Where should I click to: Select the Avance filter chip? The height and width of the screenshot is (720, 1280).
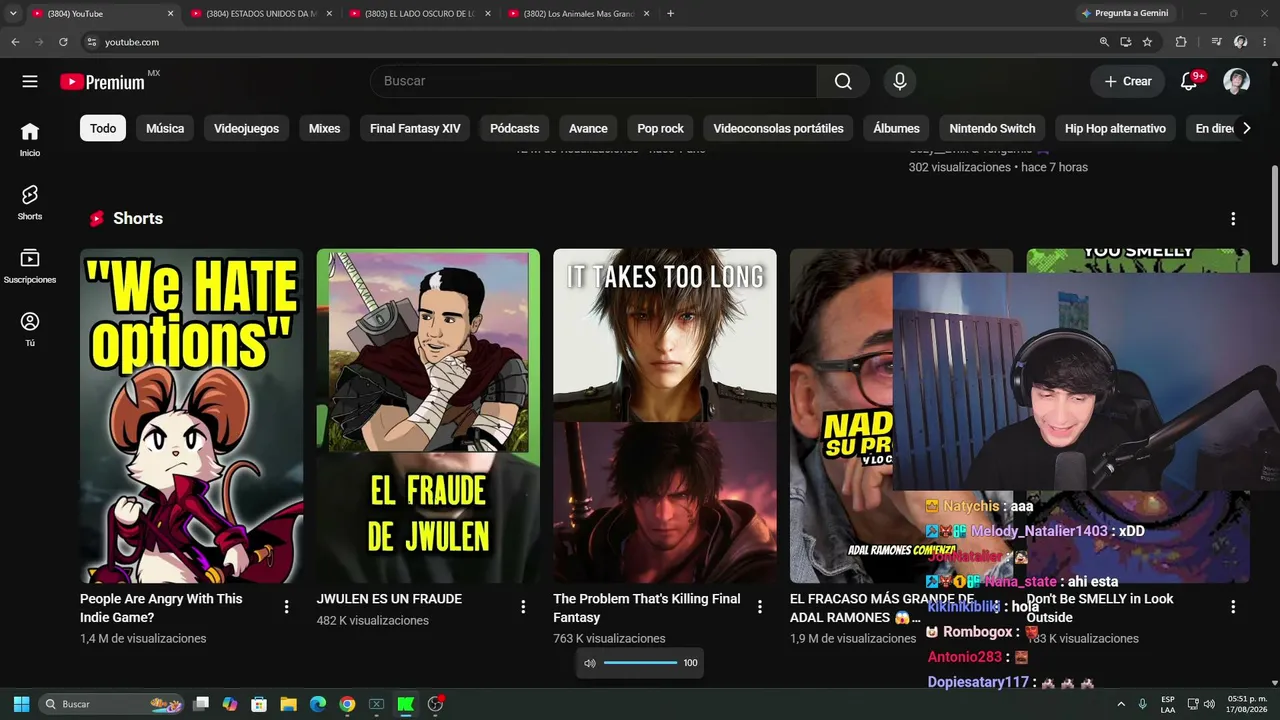588,128
